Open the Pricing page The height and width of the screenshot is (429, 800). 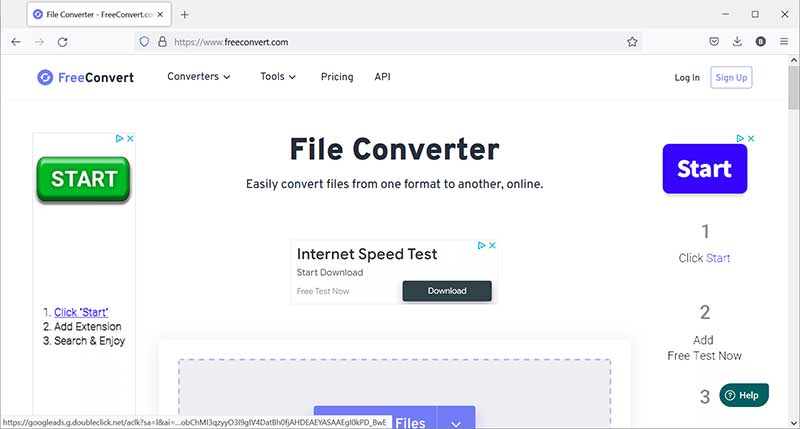click(x=337, y=77)
